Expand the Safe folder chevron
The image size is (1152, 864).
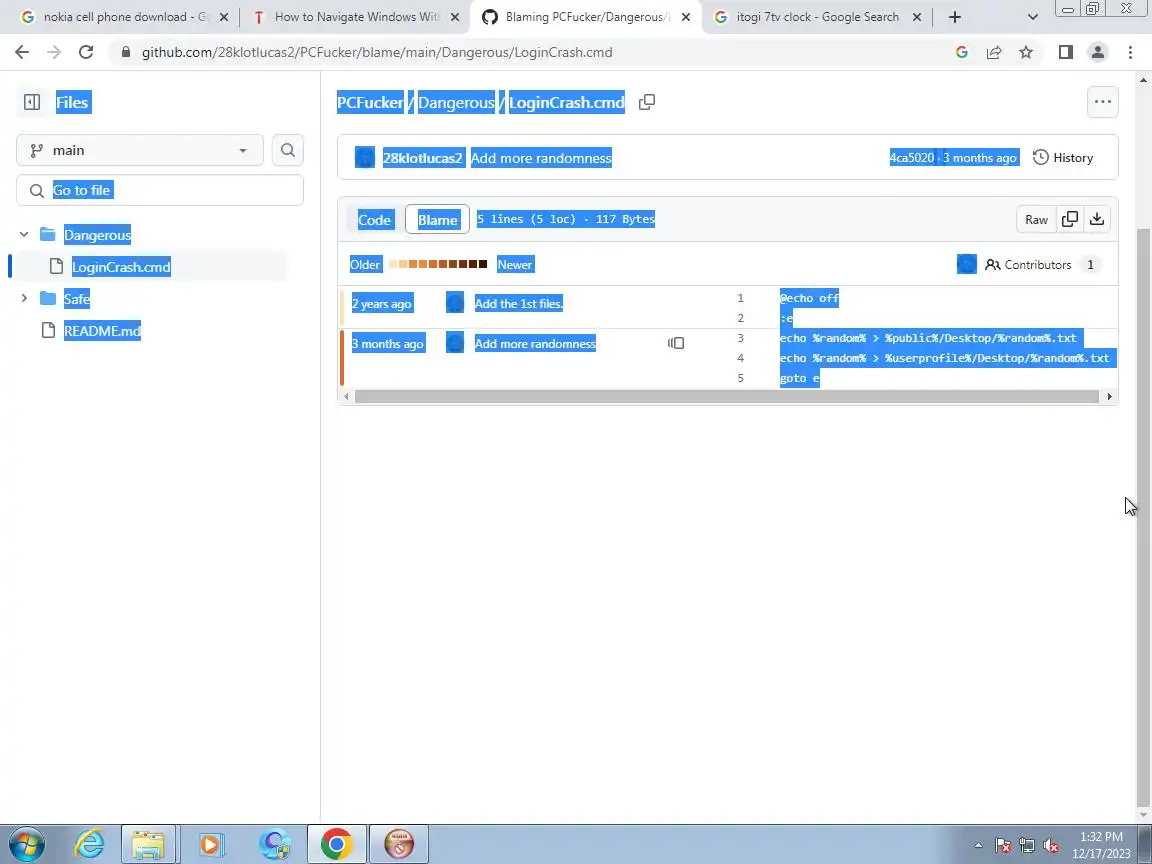coord(24,298)
